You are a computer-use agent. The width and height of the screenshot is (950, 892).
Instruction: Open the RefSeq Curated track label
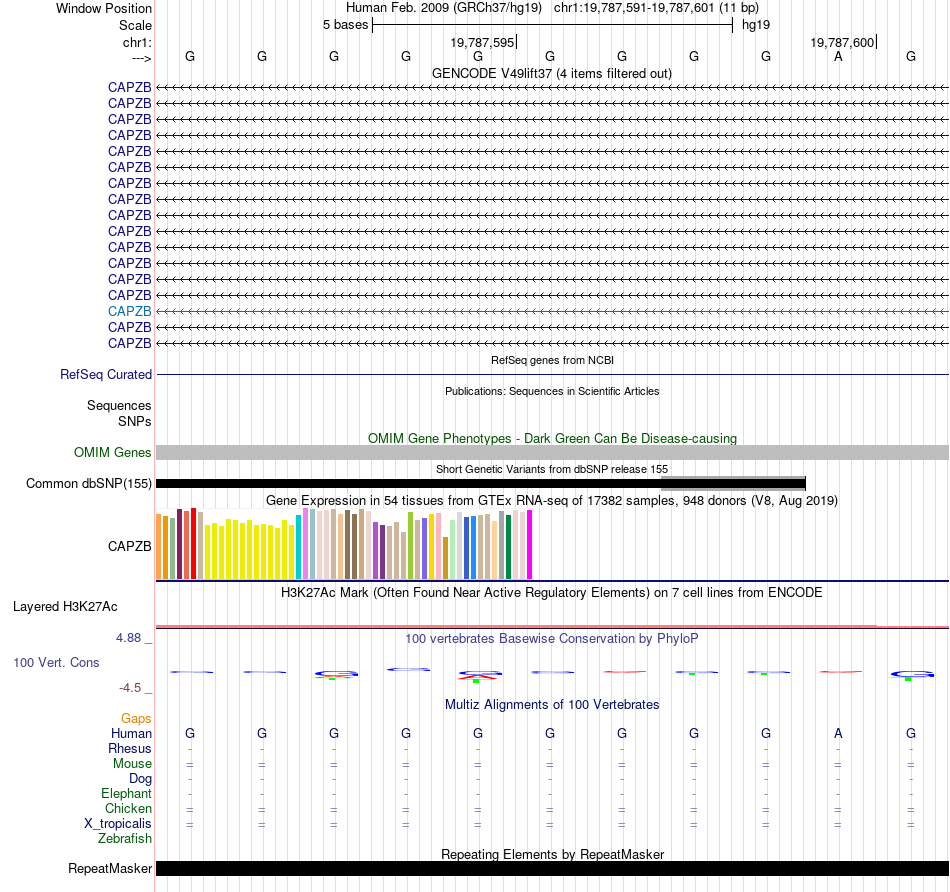click(x=105, y=374)
